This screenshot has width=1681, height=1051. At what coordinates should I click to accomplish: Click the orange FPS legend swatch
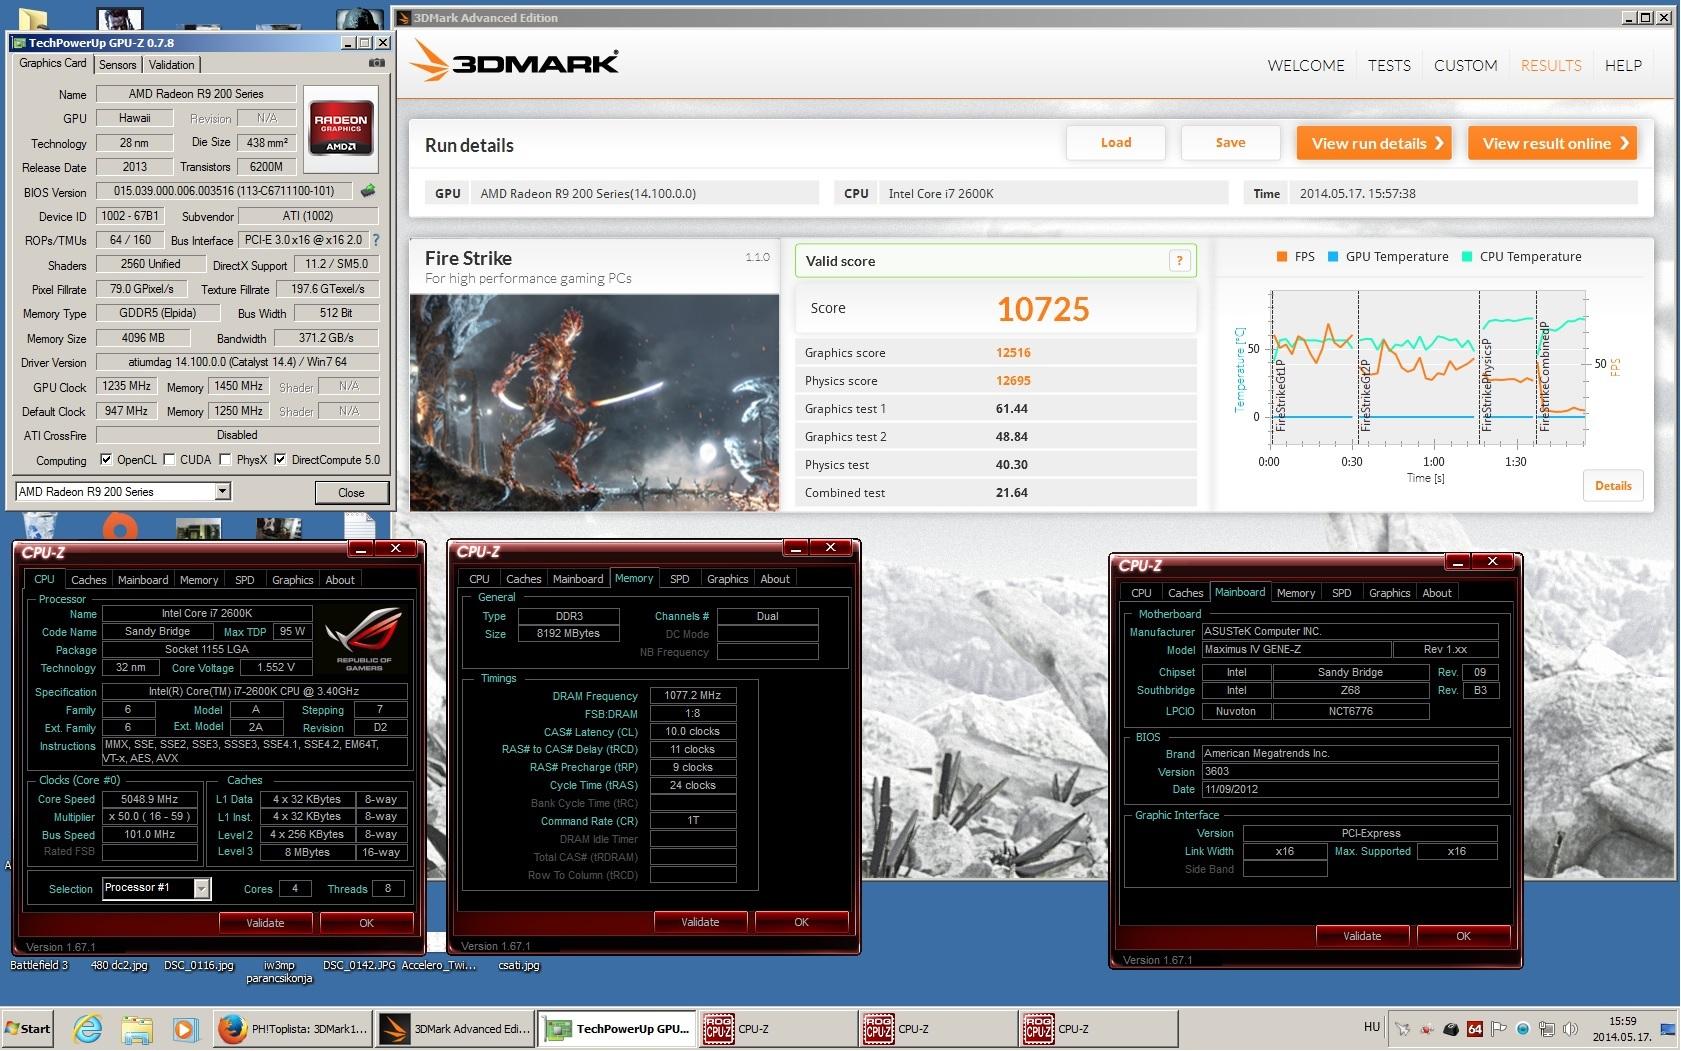(1281, 257)
